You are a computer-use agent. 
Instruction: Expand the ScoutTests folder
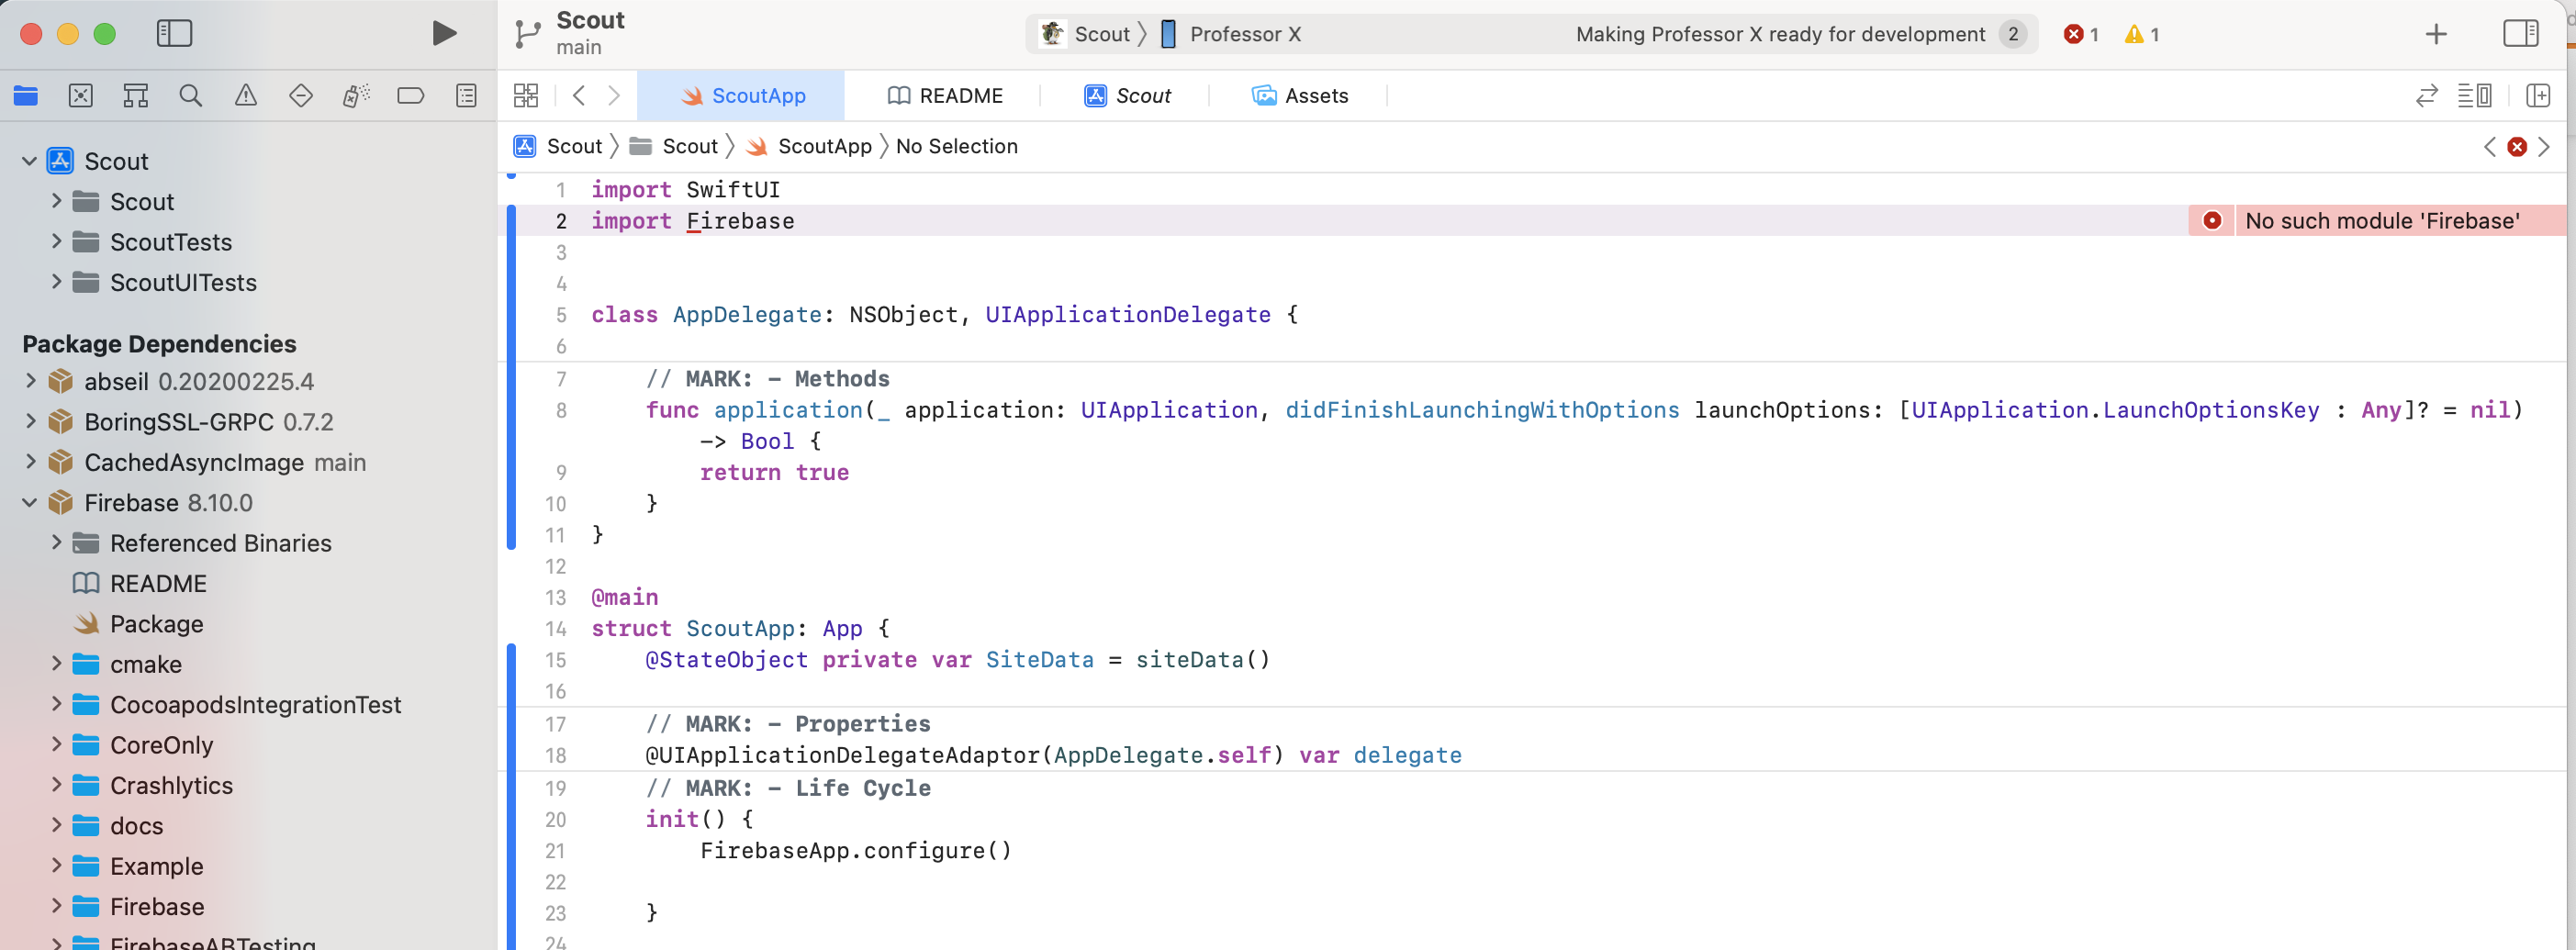pyautogui.click(x=56, y=241)
